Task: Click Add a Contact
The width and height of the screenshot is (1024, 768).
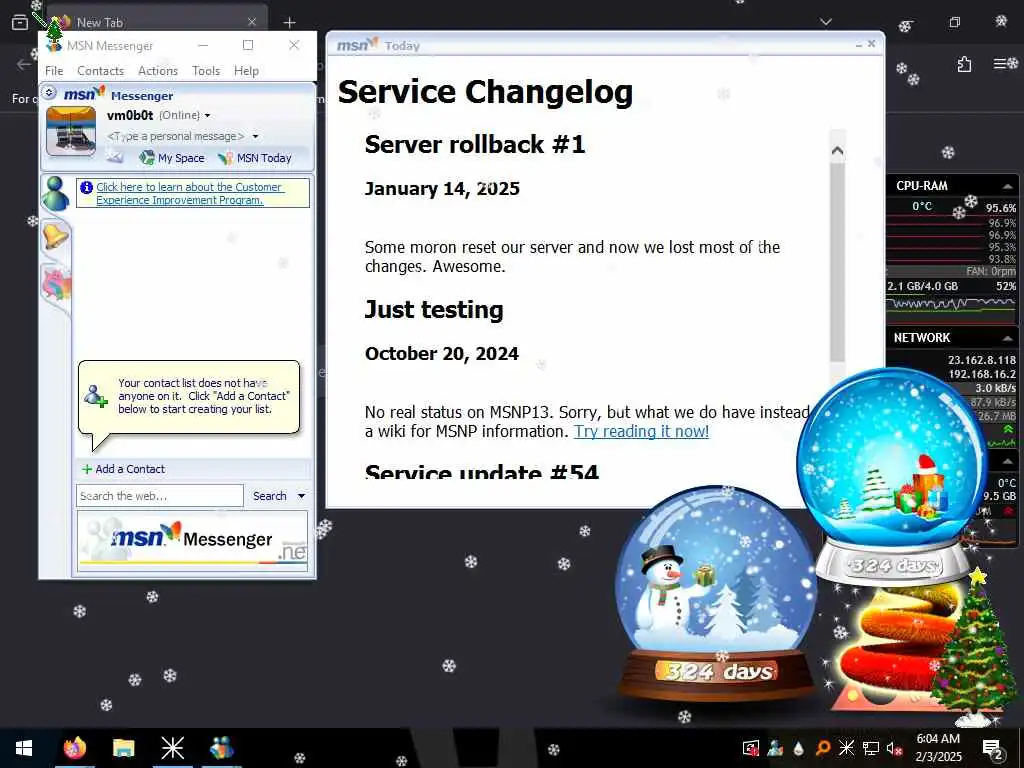Action: click(123, 469)
